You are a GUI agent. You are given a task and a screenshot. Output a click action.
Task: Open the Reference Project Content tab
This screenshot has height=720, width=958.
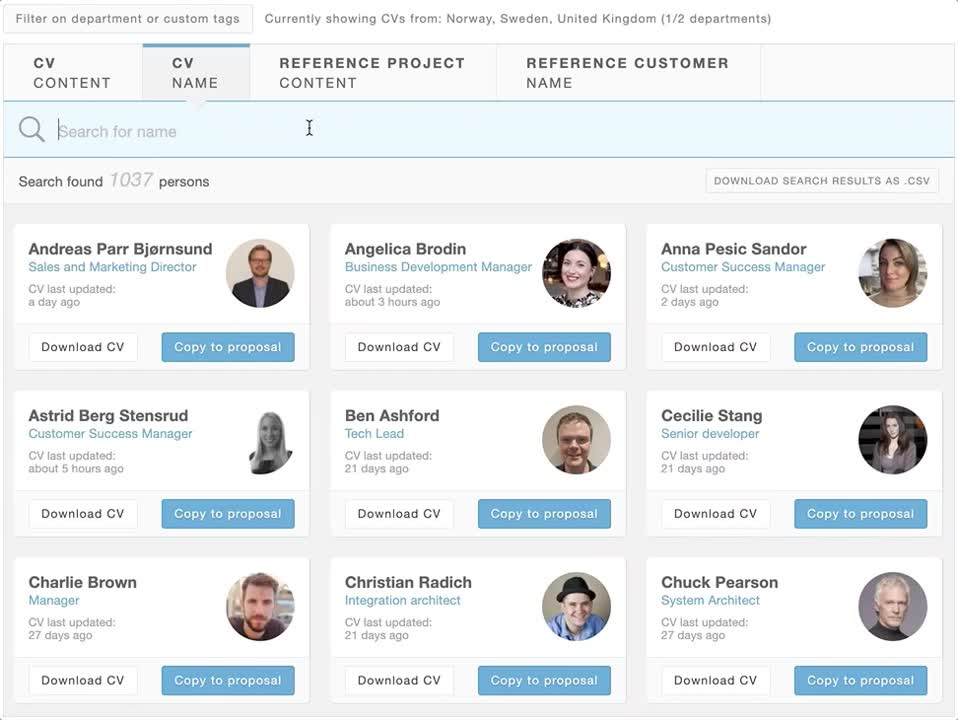point(372,73)
